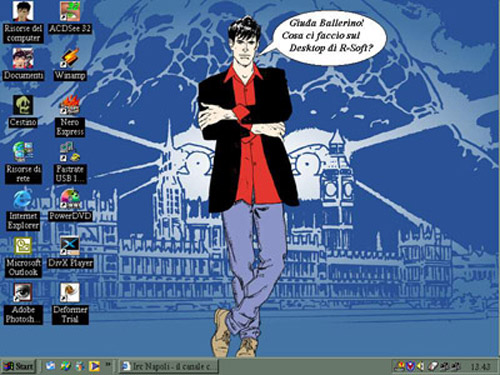Select the Fastrate USB shortcut
The image size is (500, 375).
click(x=70, y=152)
